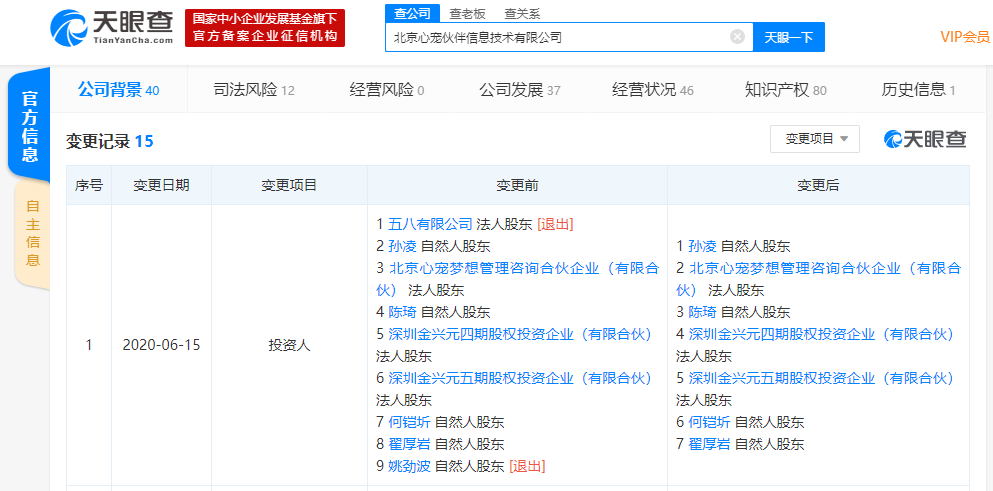This screenshot has height=491, width=993.
Task: Open the 五八有限公司 shareholder link
Action: point(430,224)
